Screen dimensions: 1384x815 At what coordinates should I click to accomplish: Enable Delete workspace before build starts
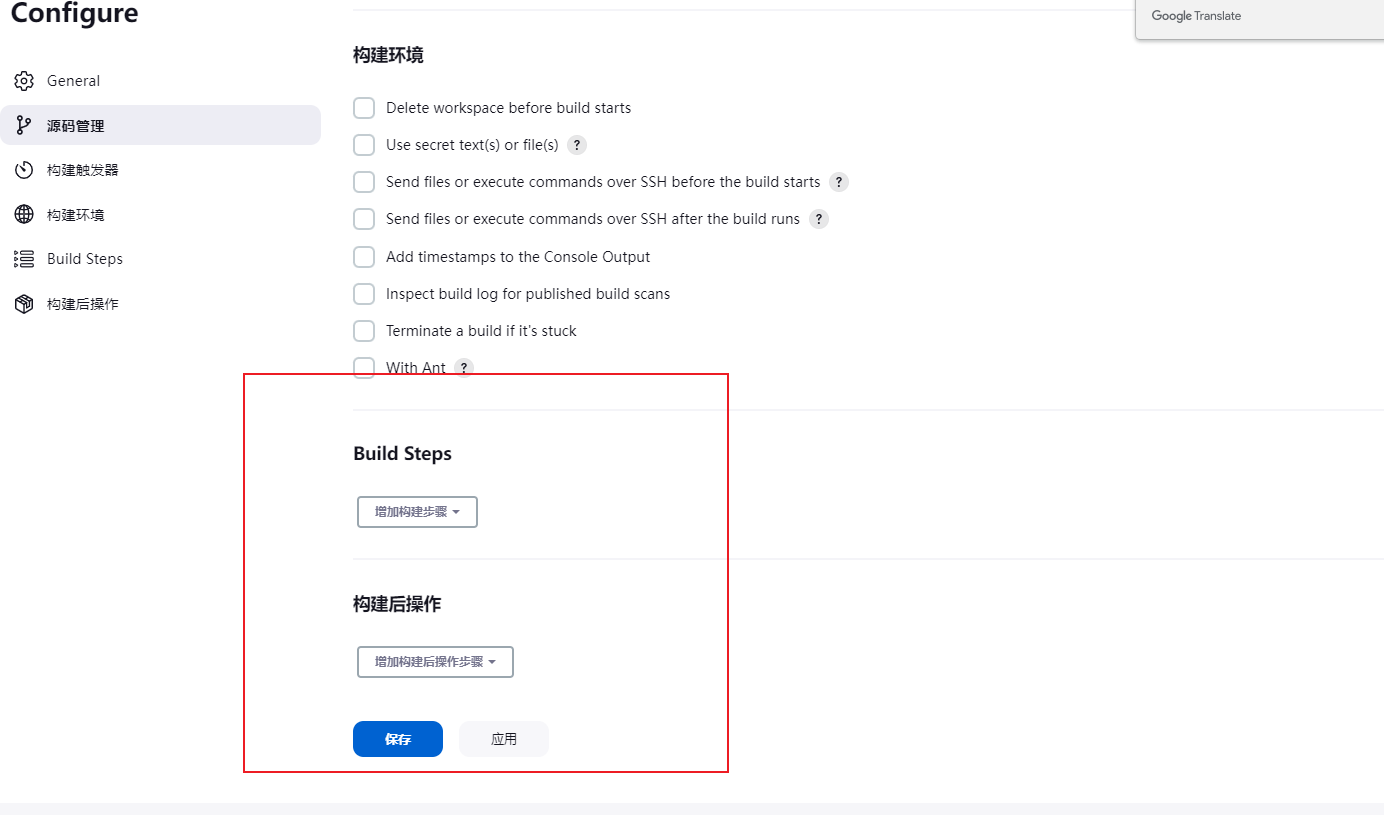364,108
